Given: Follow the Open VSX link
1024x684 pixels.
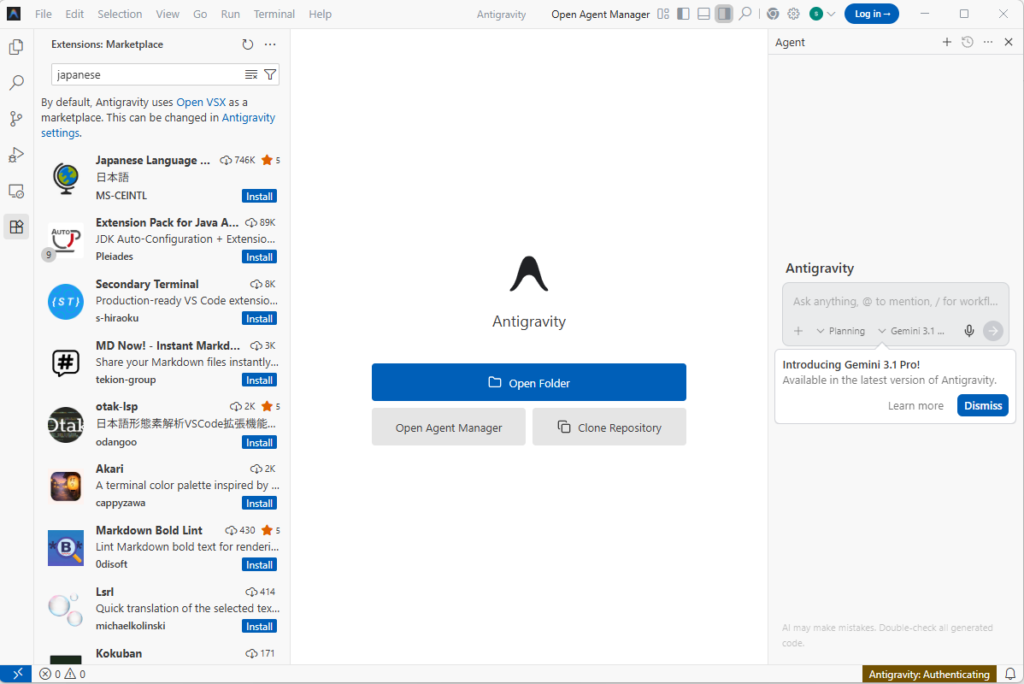Looking at the screenshot, I should 203,102.
